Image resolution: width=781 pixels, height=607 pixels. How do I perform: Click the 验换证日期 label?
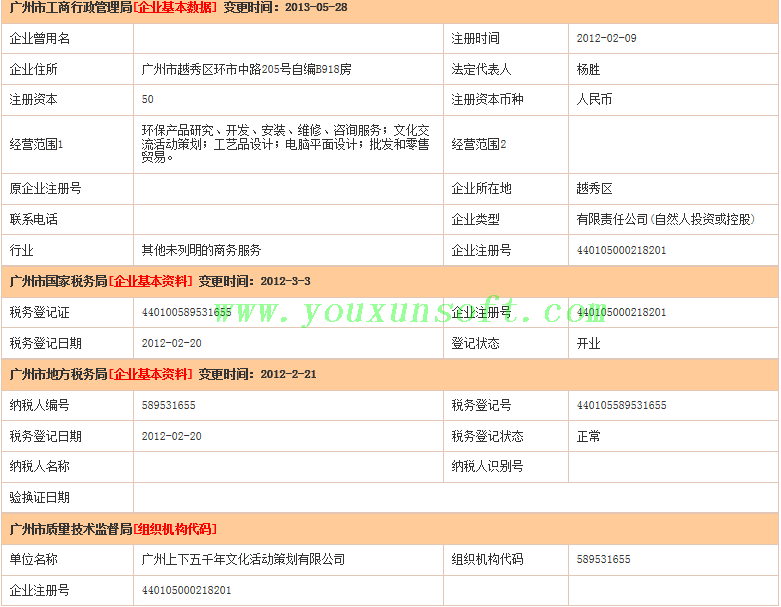39,497
